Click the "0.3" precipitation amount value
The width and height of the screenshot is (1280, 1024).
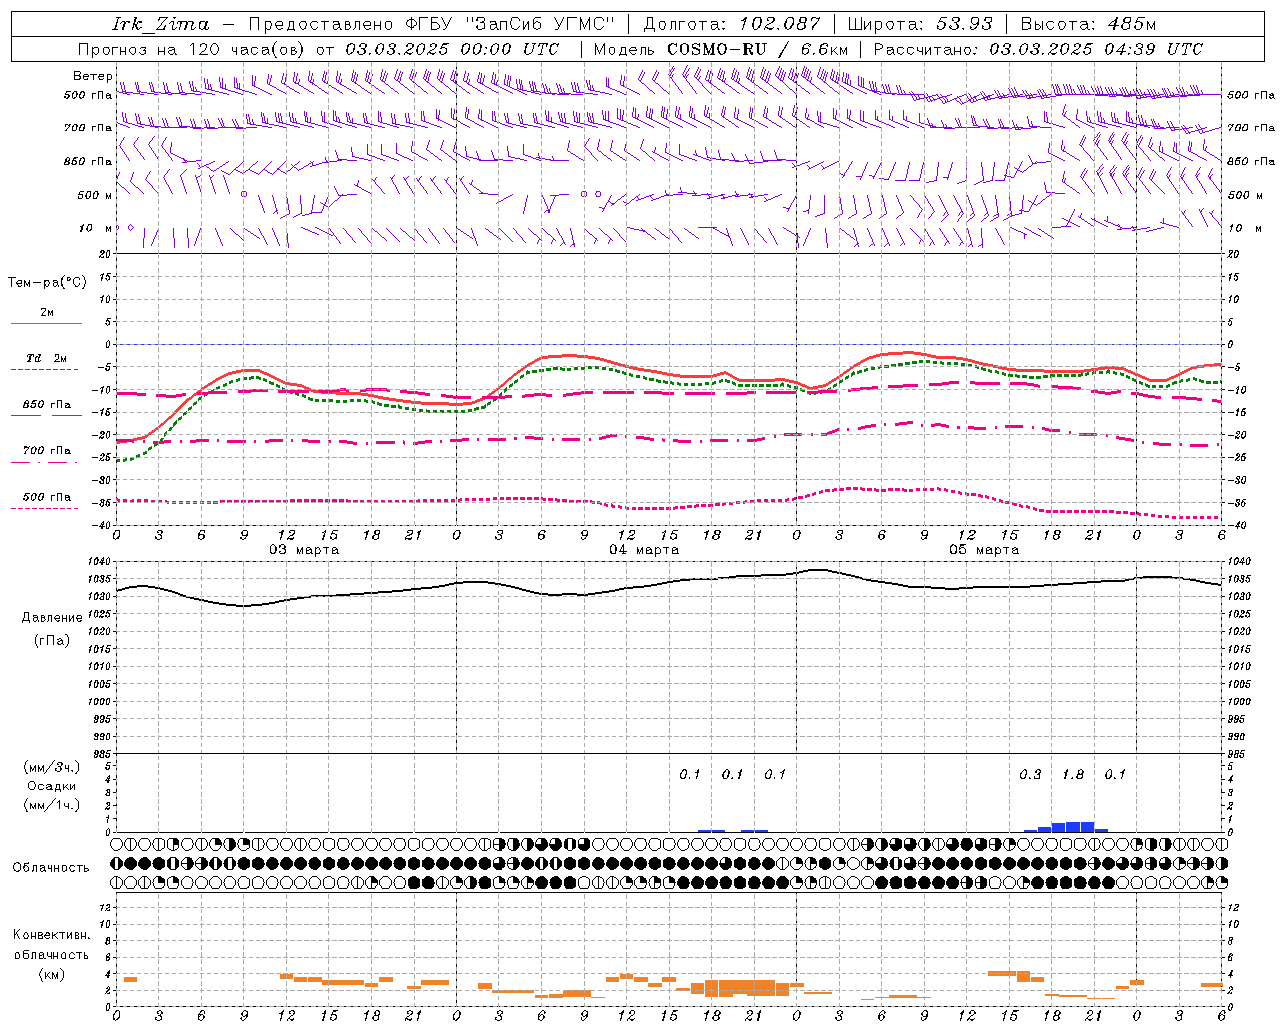(x=1030, y=774)
